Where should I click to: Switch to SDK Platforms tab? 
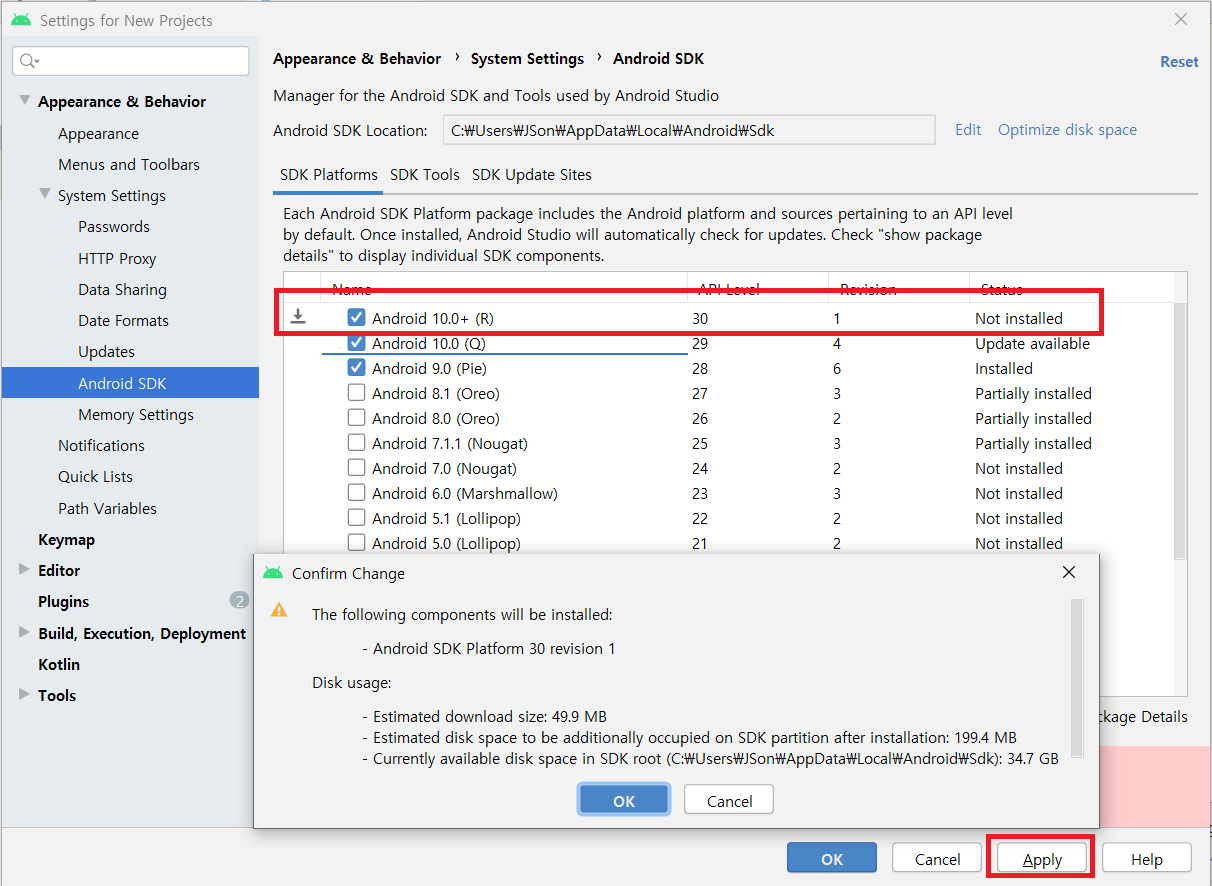click(329, 175)
